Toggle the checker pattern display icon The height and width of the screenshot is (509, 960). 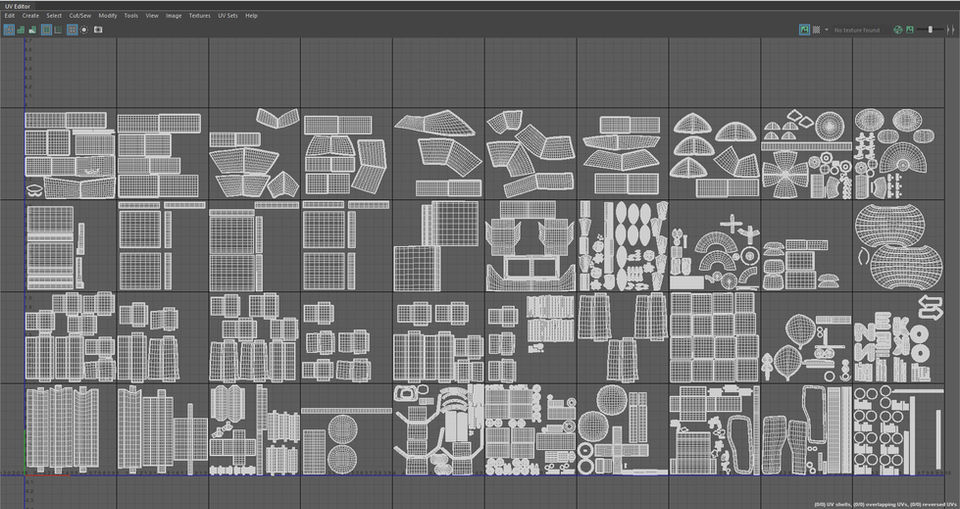816,29
